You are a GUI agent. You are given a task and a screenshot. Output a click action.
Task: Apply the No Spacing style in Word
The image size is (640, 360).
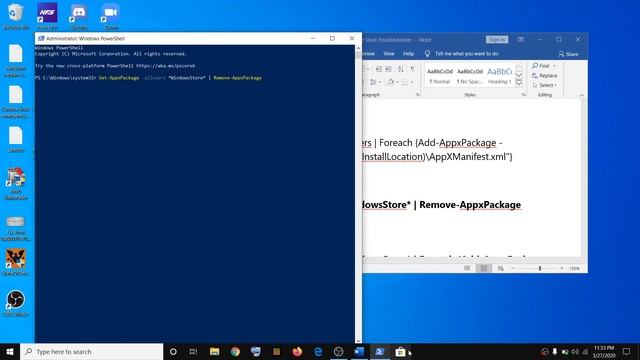[470, 76]
